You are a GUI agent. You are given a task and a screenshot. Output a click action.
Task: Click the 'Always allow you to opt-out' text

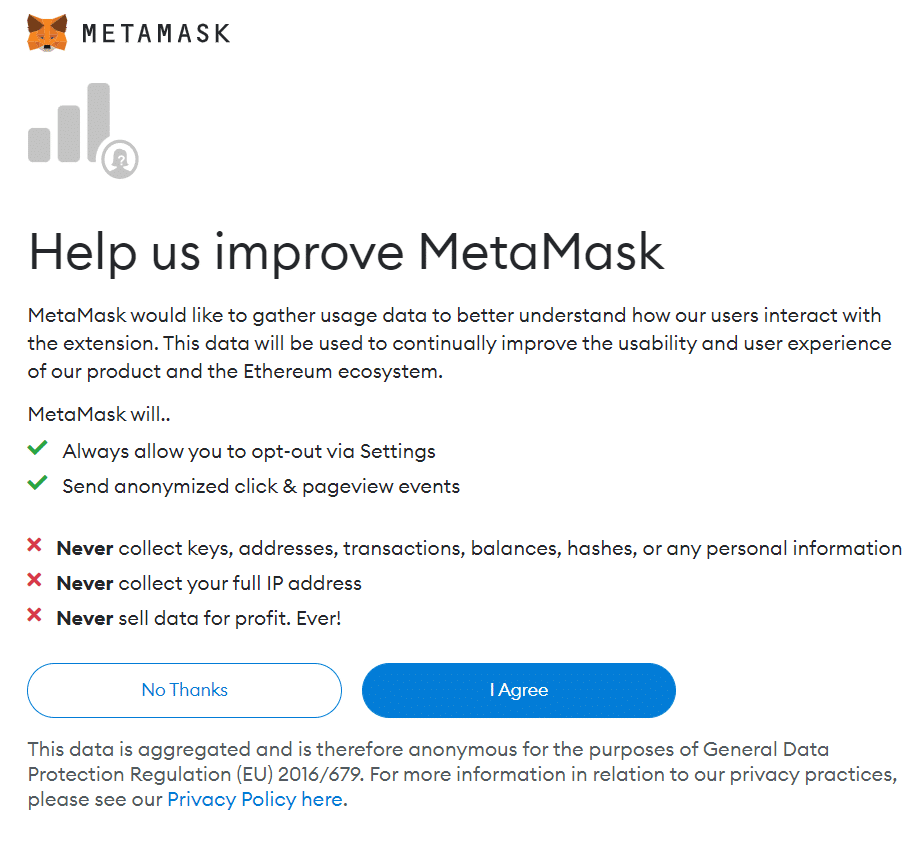tap(249, 451)
